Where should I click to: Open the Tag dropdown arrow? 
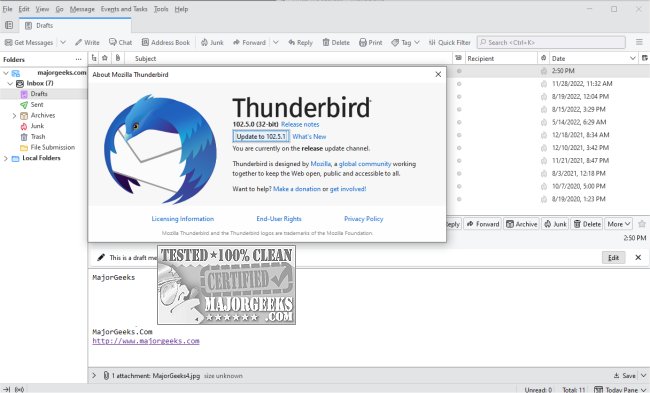(x=417, y=42)
